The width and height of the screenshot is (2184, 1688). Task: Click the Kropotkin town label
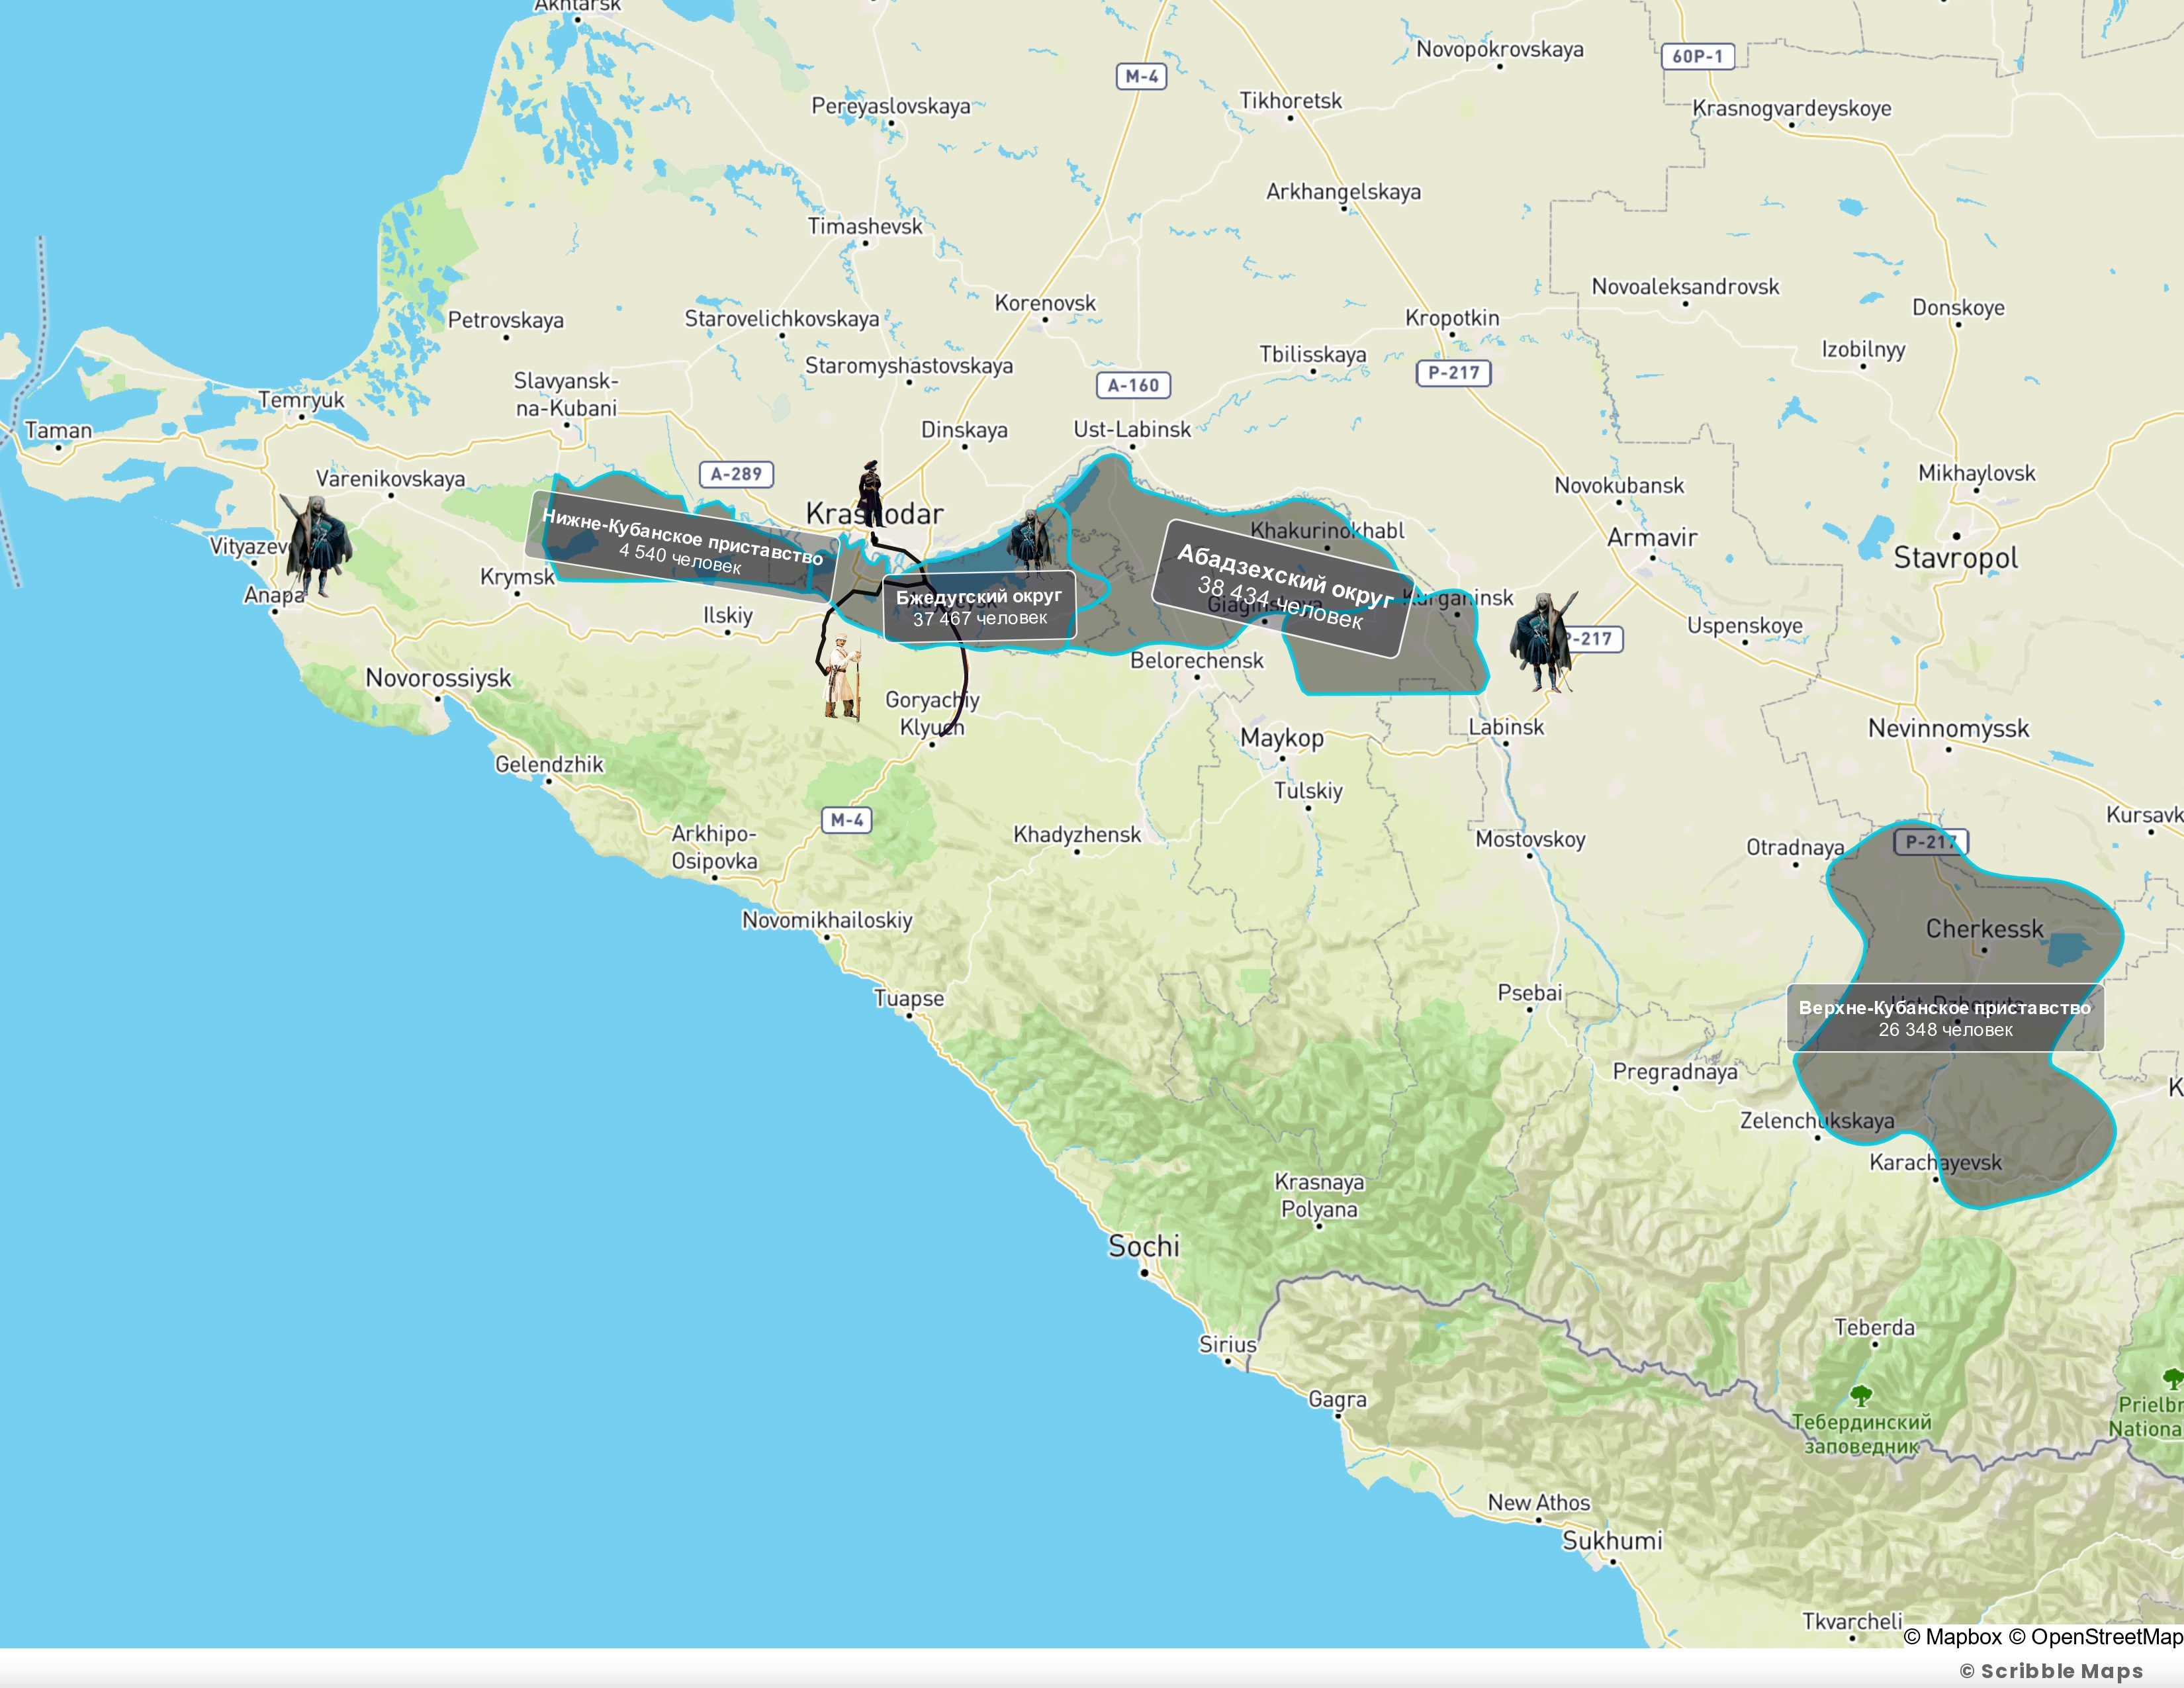pos(1452,318)
